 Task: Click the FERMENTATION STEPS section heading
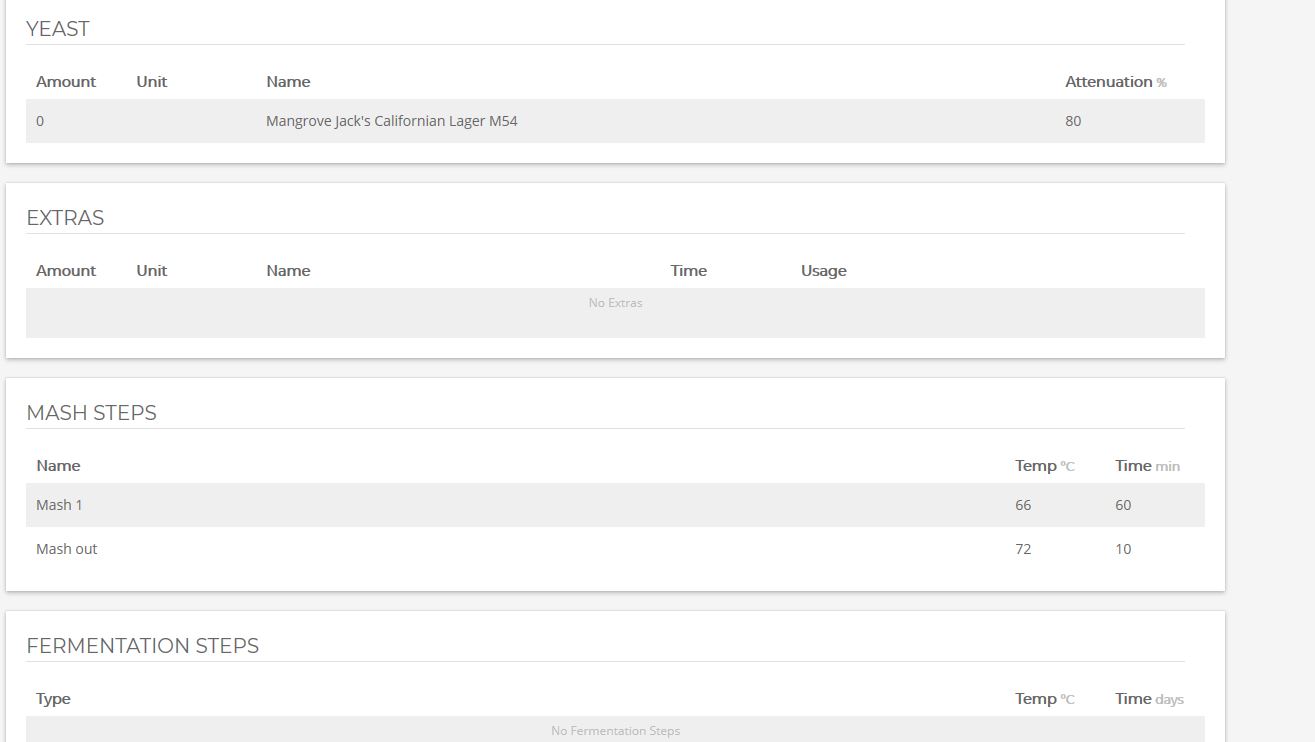pos(142,646)
